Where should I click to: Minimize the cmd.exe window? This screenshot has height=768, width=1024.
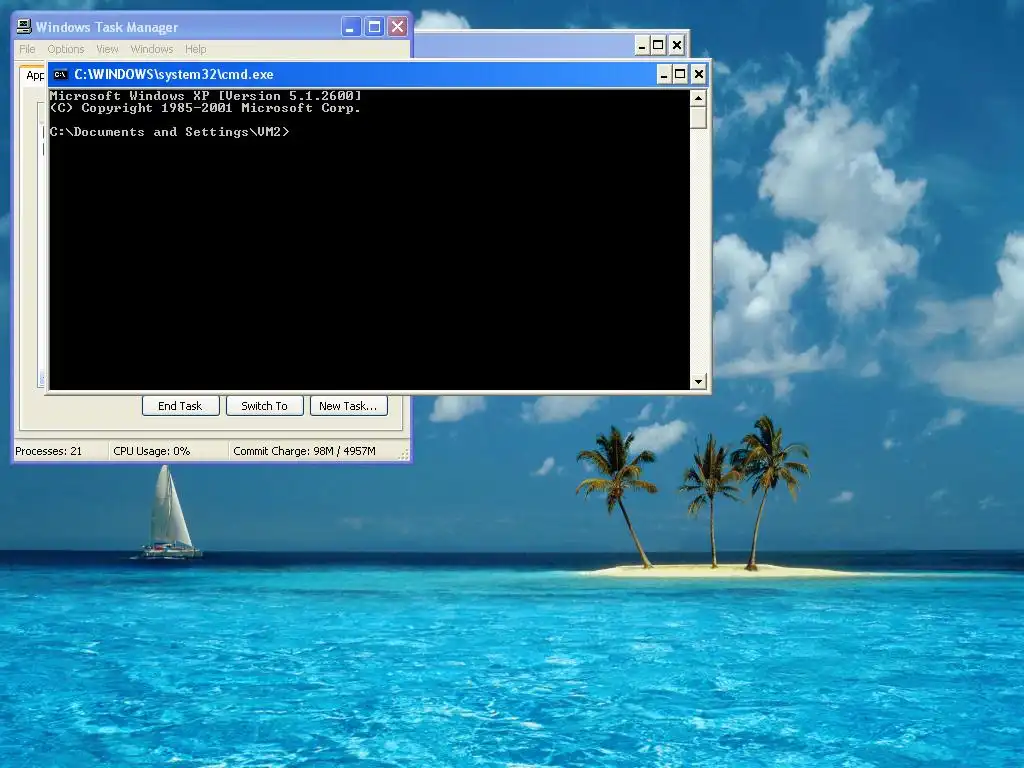664,74
